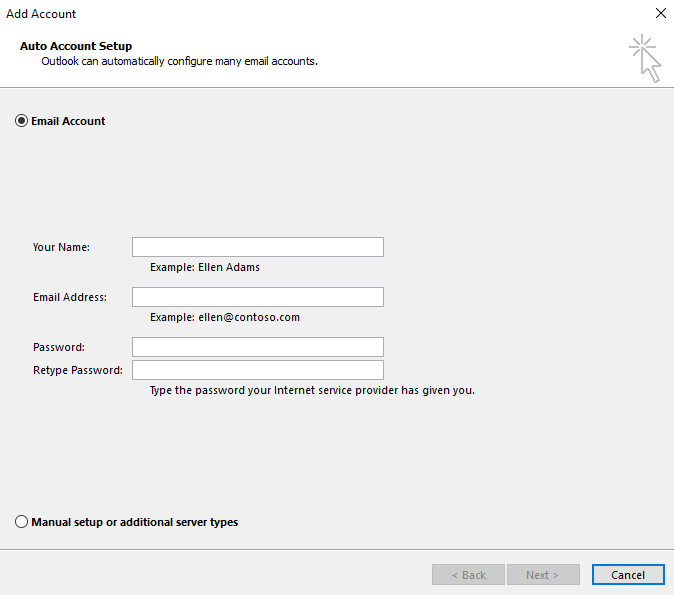Focus the Email Address text field

point(258,297)
